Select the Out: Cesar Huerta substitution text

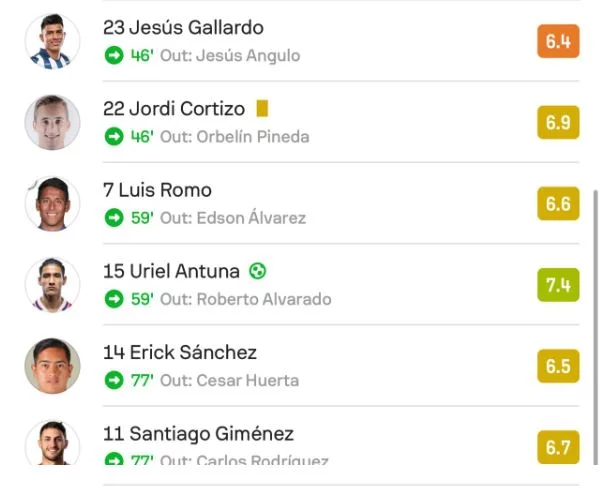coord(229,381)
